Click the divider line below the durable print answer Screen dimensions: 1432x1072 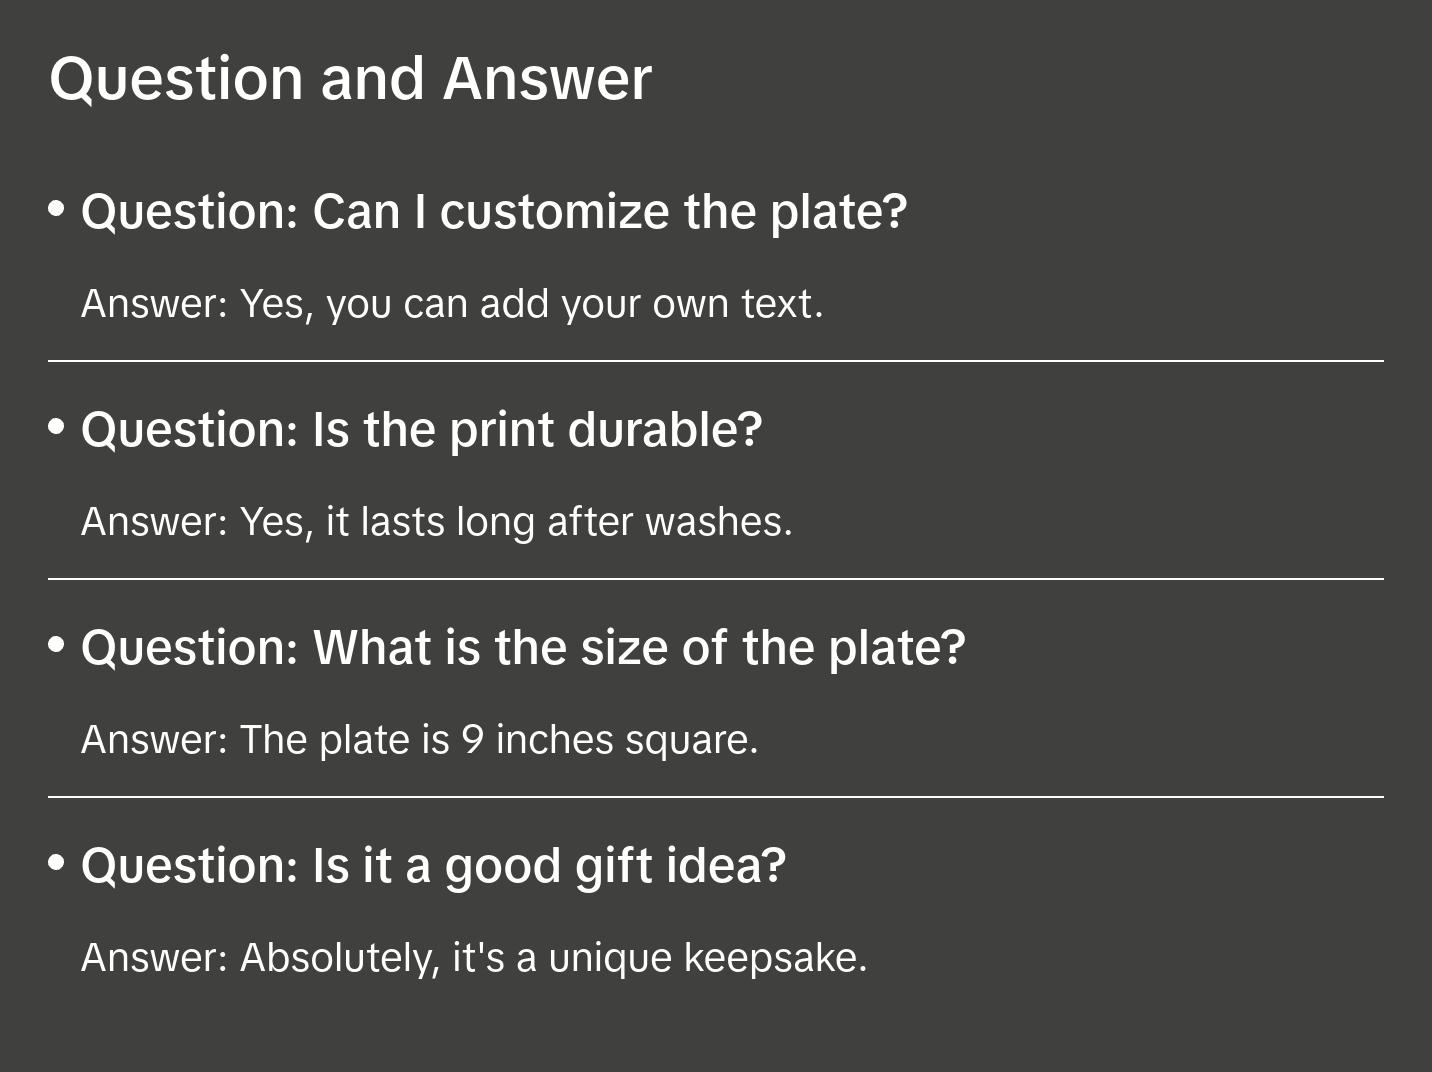coord(716,579)
